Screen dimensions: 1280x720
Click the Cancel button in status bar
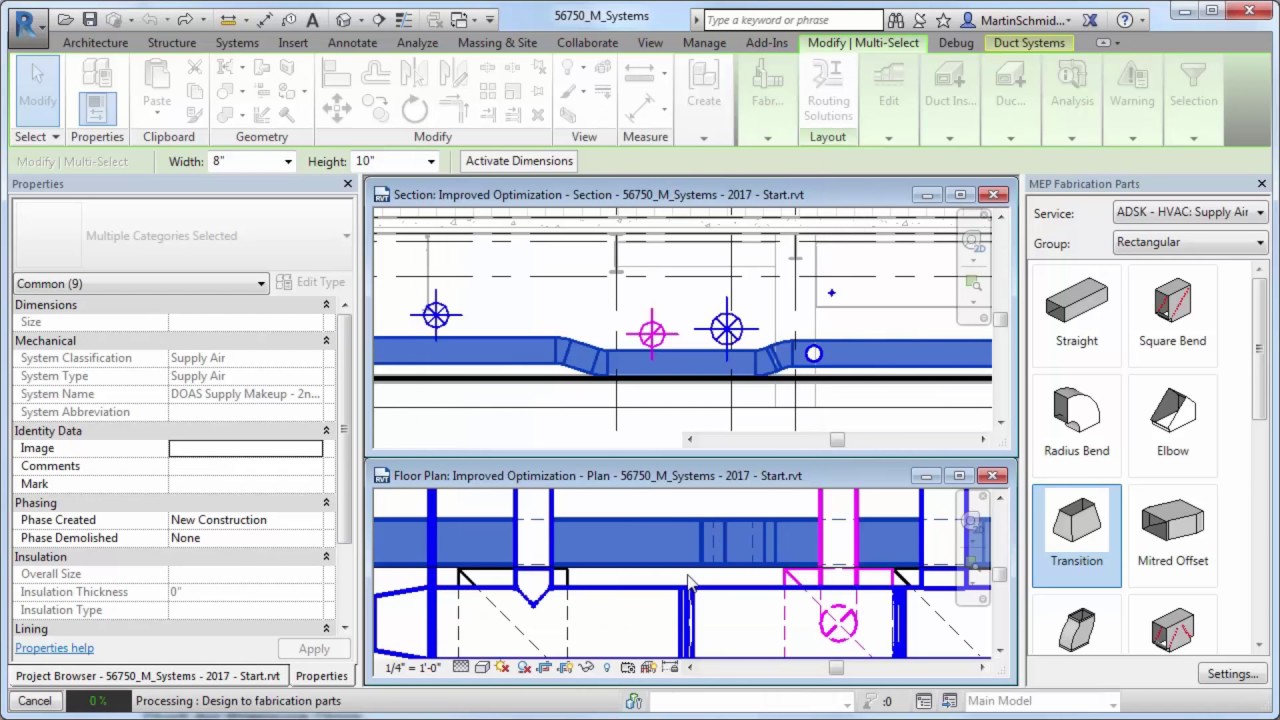coord(34,701)
